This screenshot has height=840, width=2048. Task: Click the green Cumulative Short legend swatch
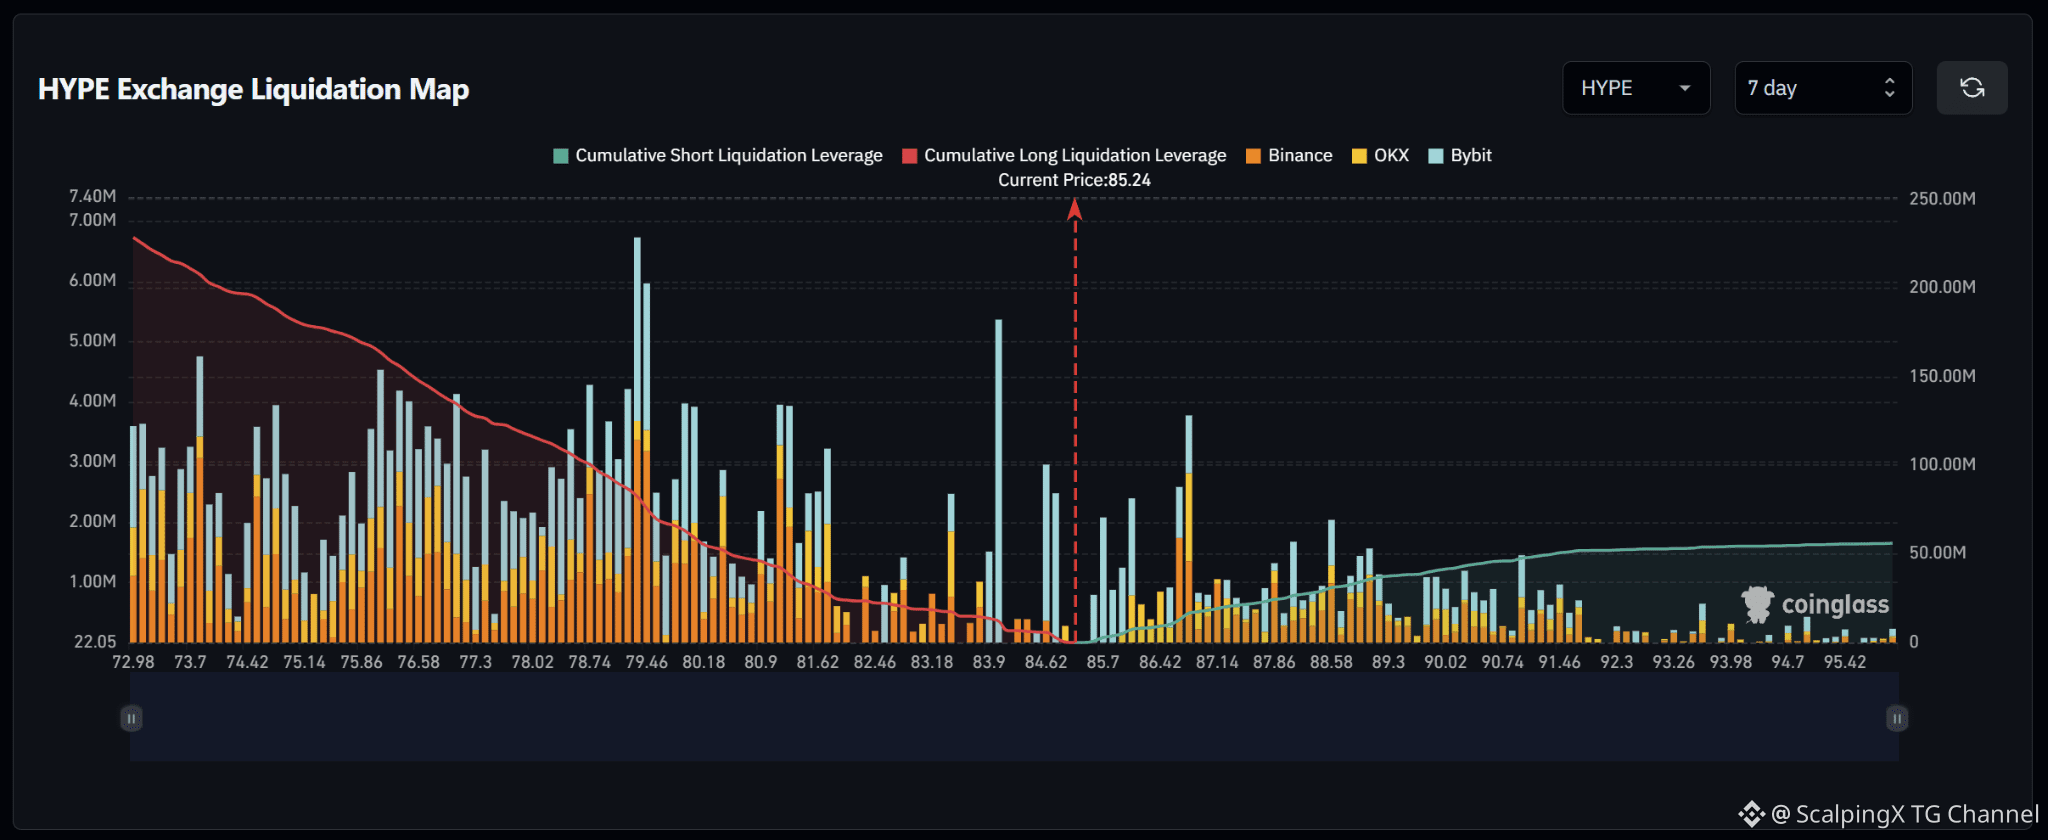point(561,156)
